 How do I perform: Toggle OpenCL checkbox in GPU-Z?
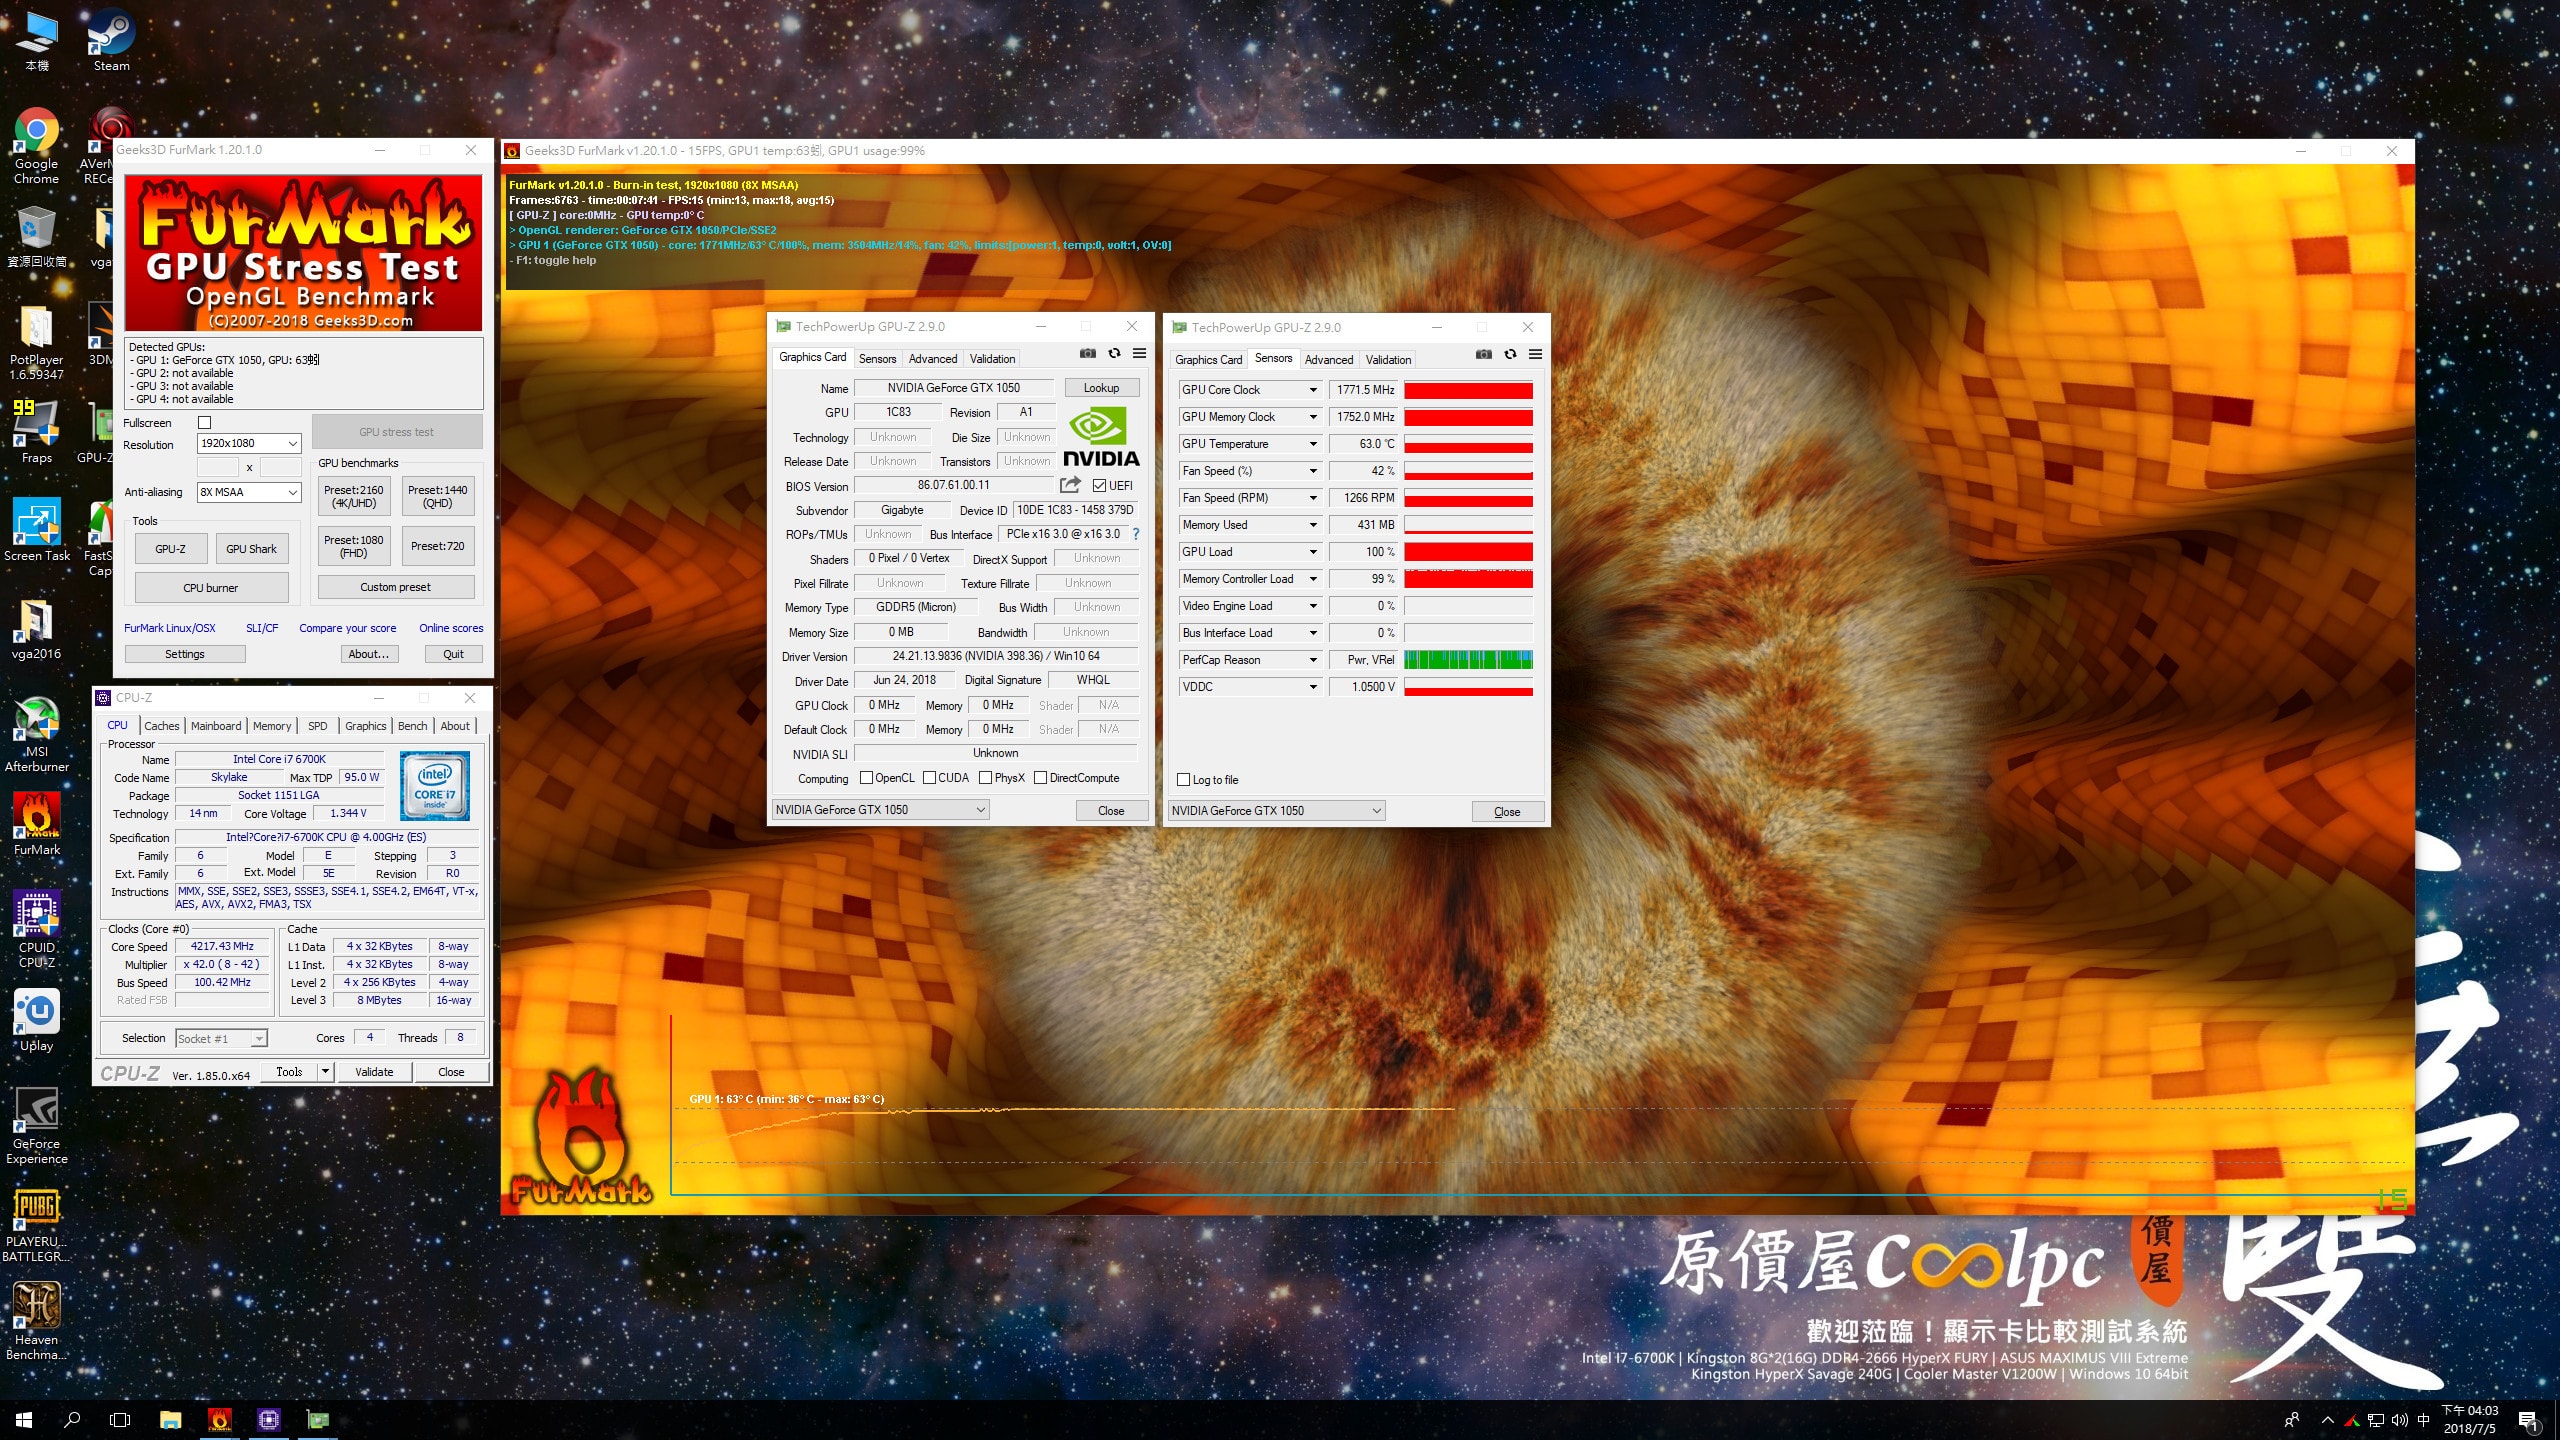coord(866,778)
